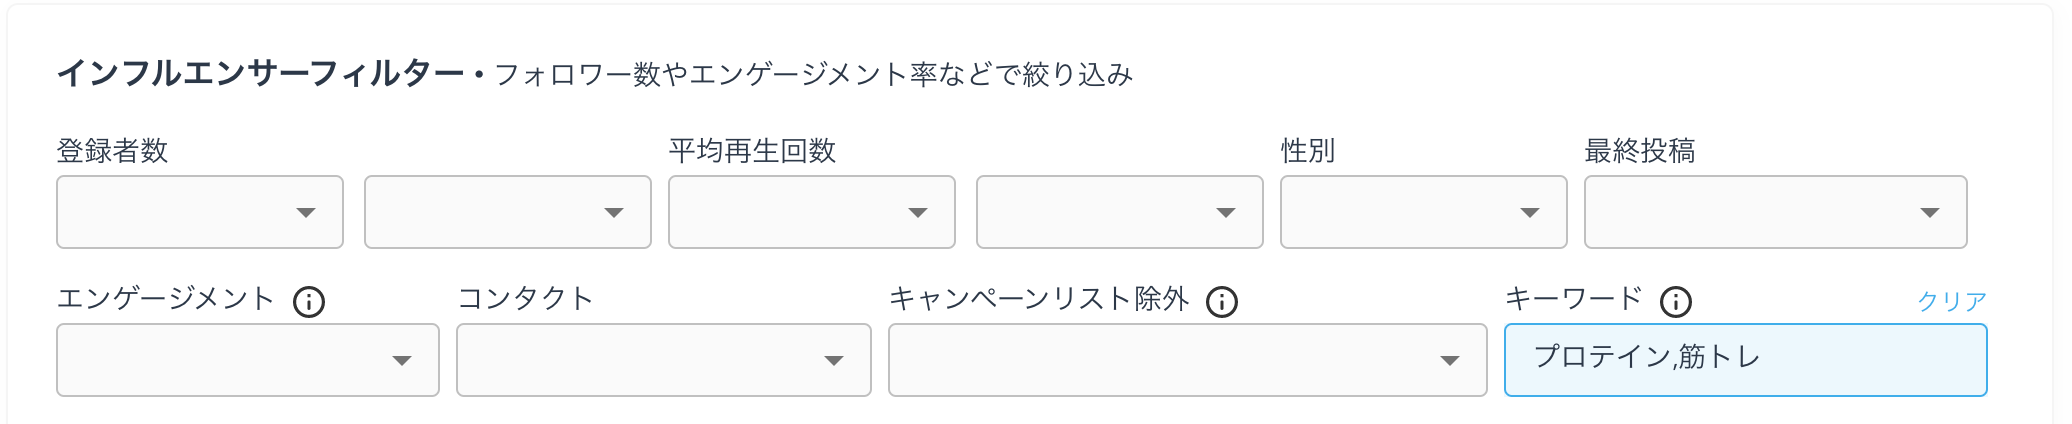Expand the first 平均再生回数 dropdown
The height and width of the screenshot is (424, 2072).
tap(812, 212)
